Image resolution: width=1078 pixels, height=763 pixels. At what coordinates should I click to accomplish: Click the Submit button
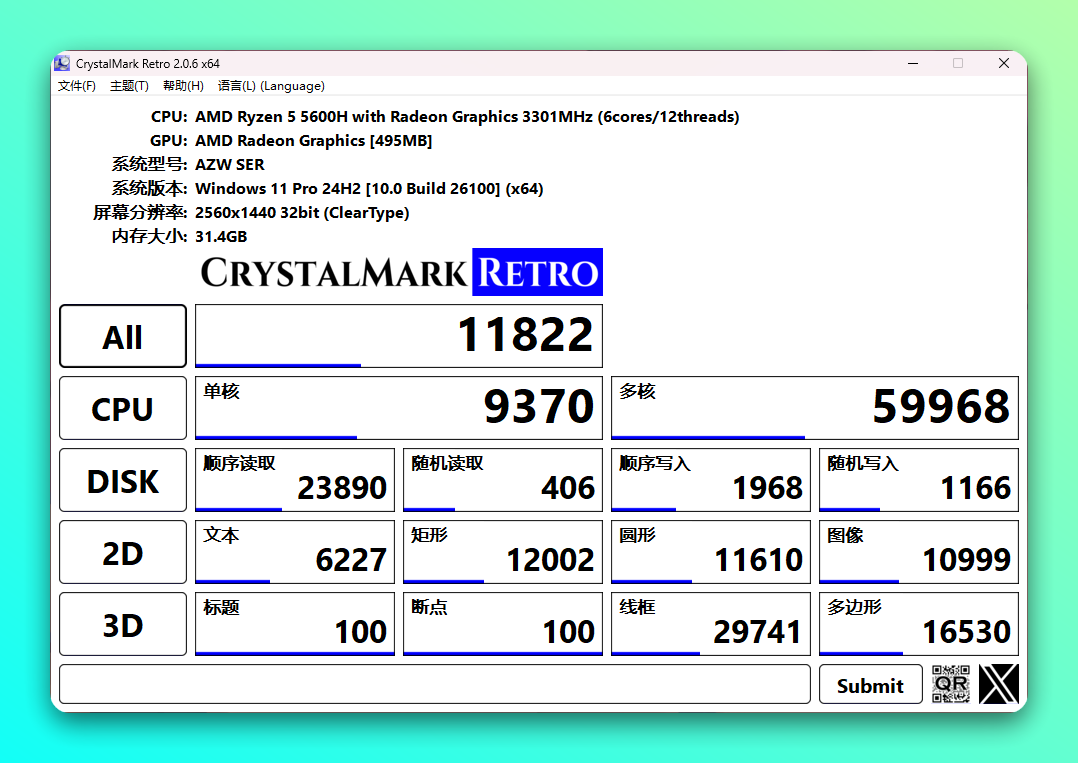[870, 685]
